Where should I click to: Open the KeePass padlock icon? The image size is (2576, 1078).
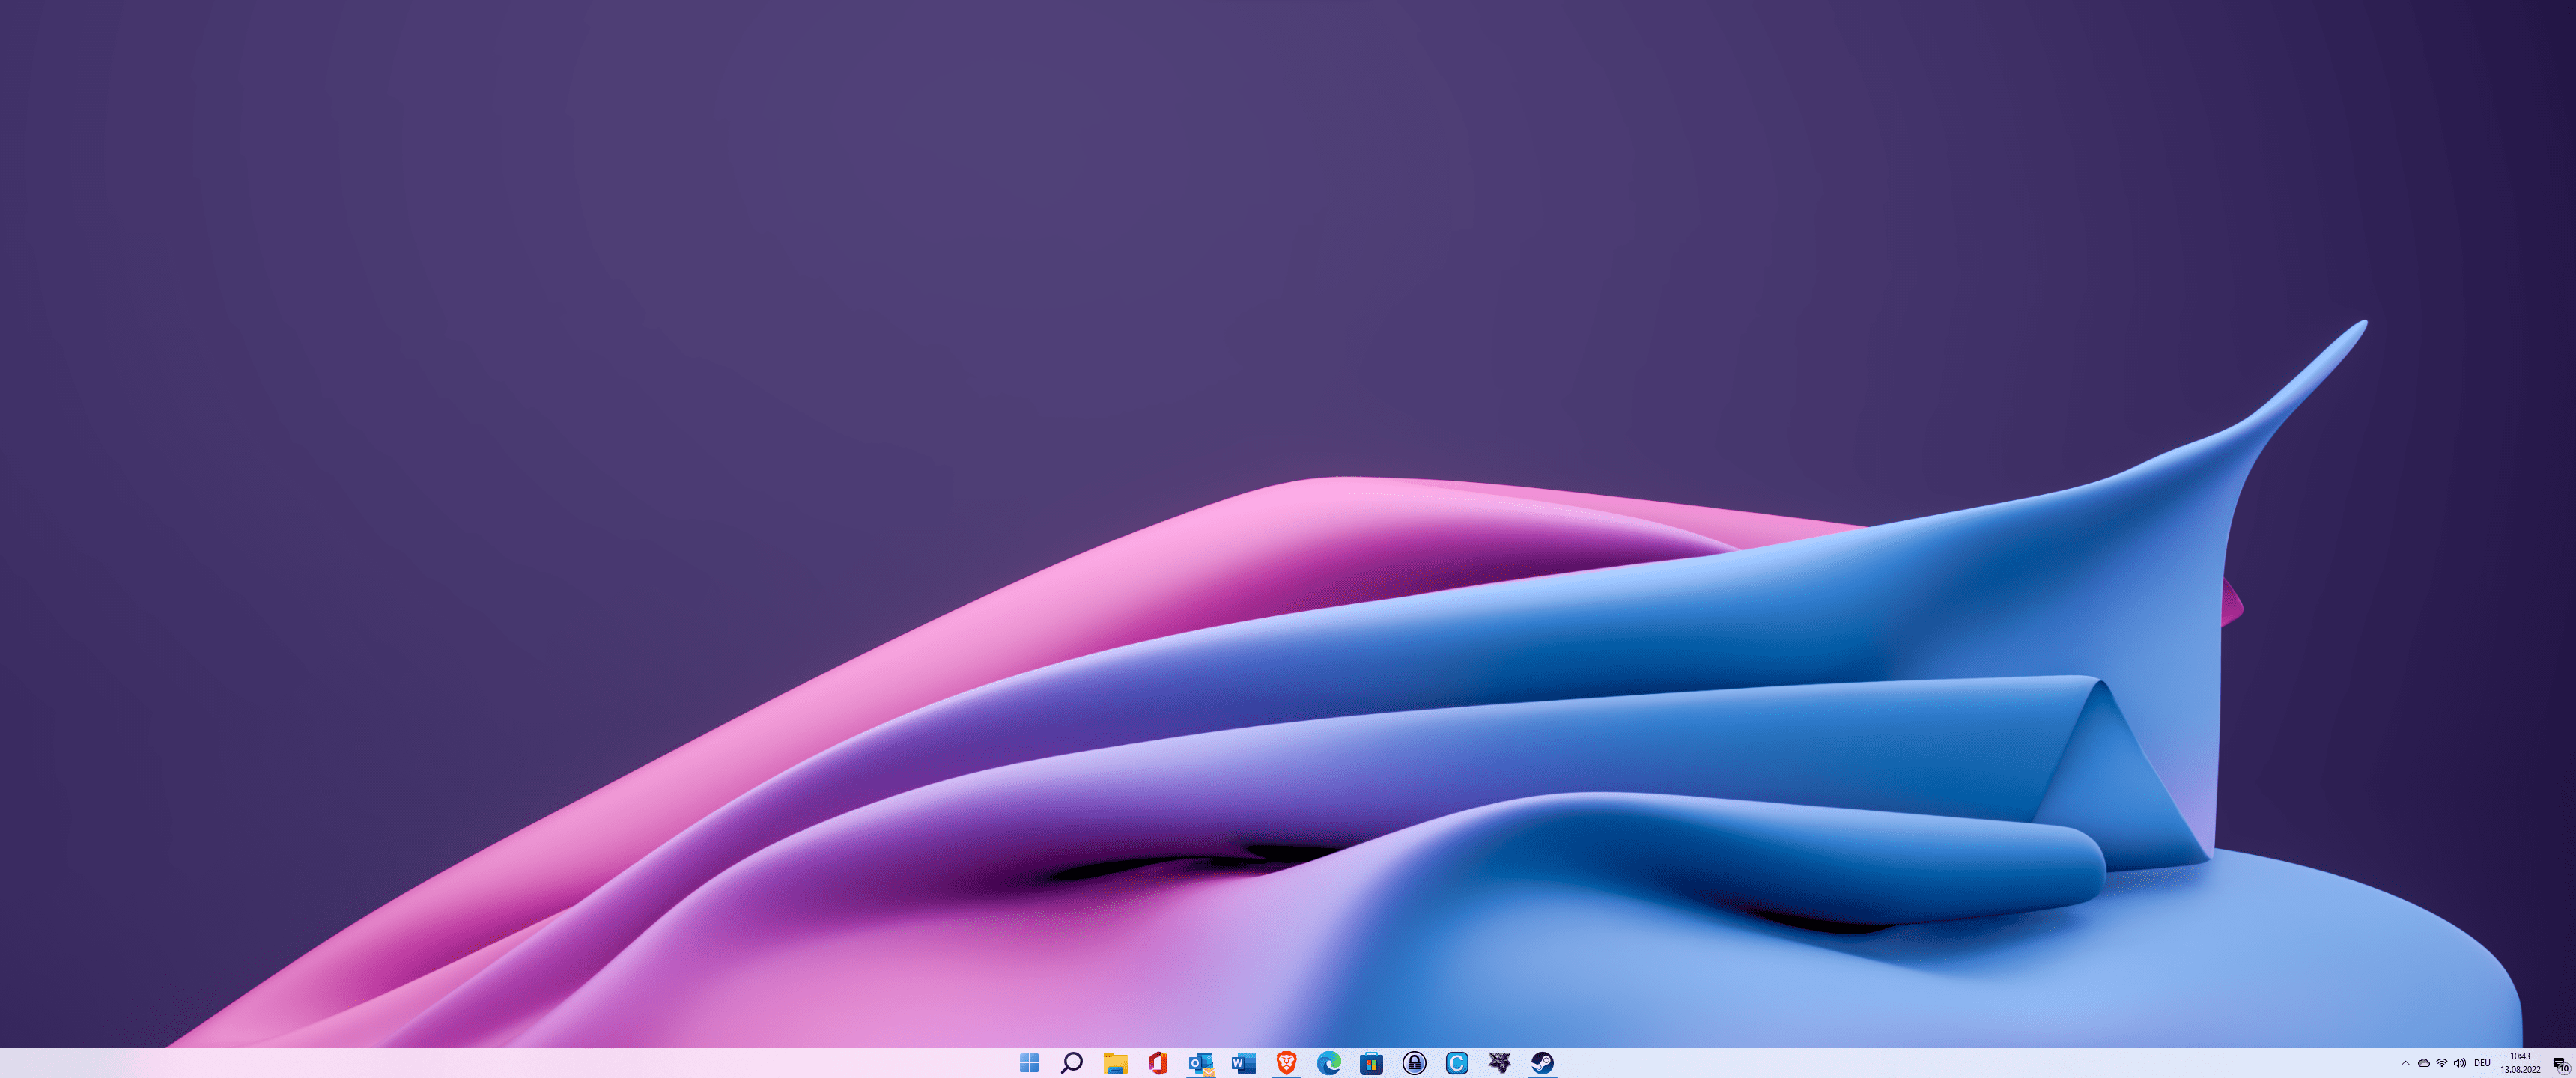coord(1414,1062)
